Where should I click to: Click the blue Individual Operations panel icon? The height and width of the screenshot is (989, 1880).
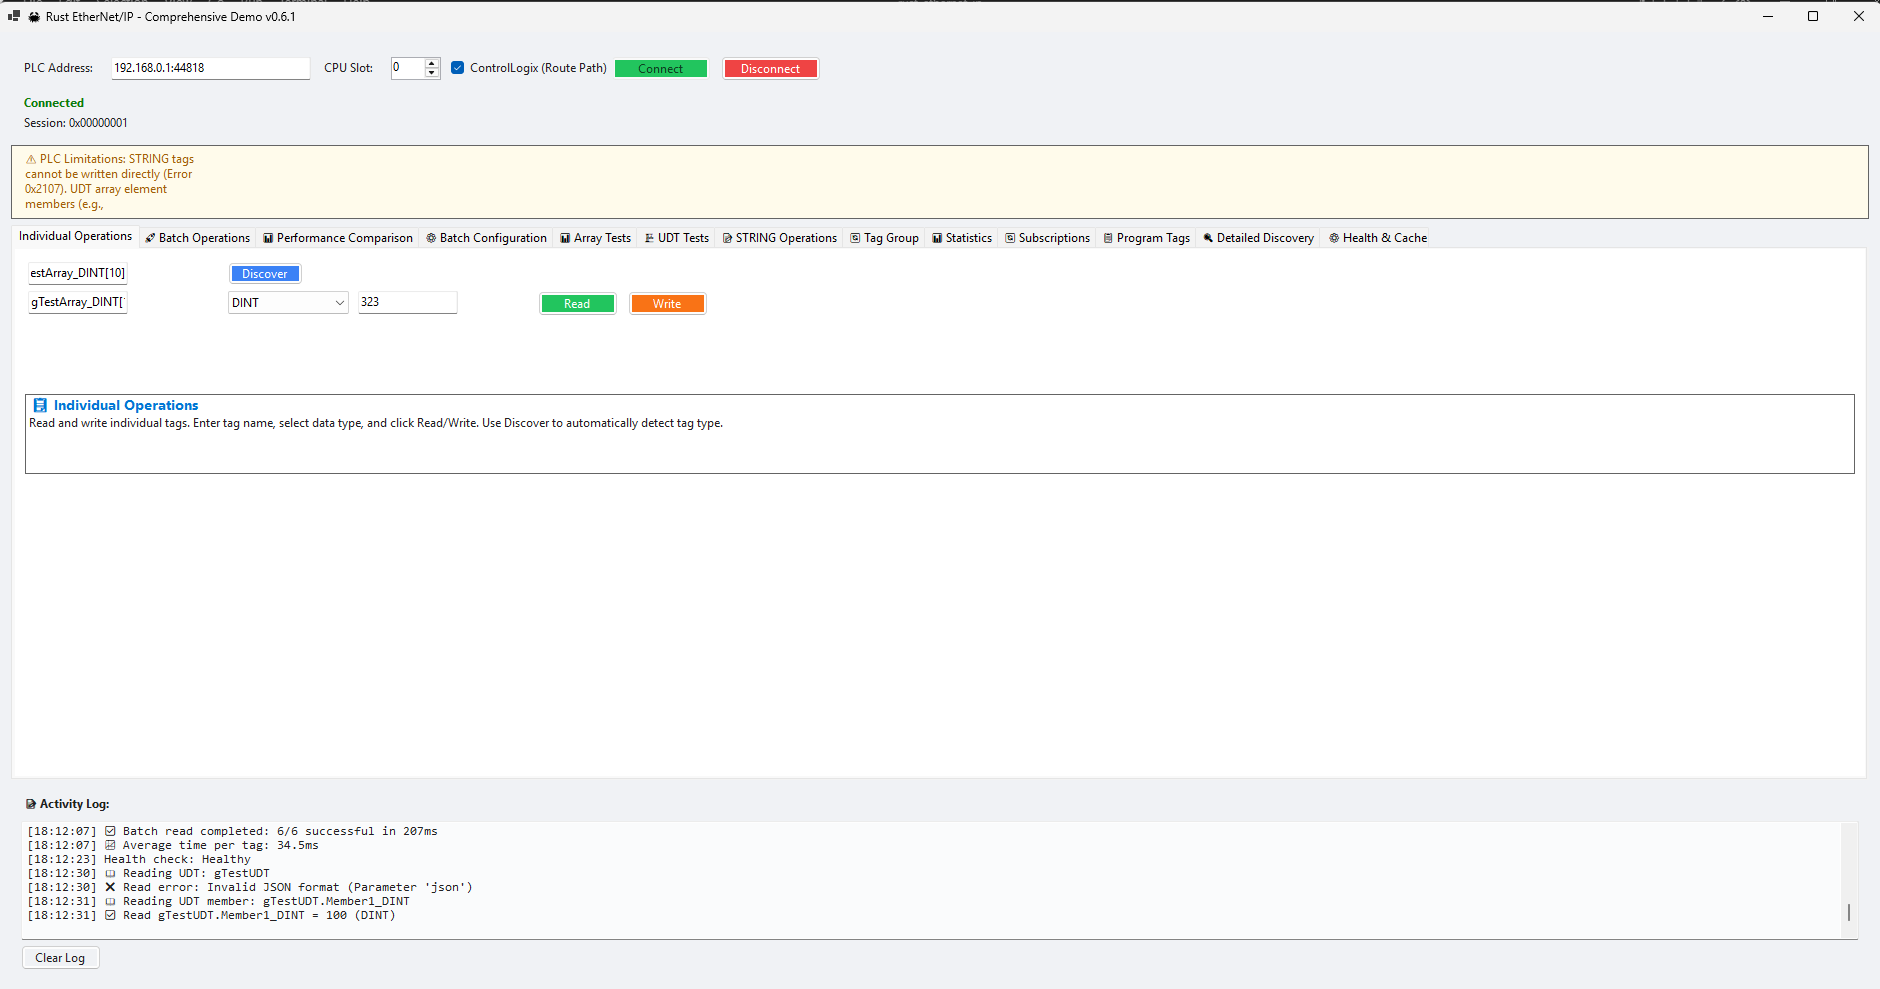40,405
